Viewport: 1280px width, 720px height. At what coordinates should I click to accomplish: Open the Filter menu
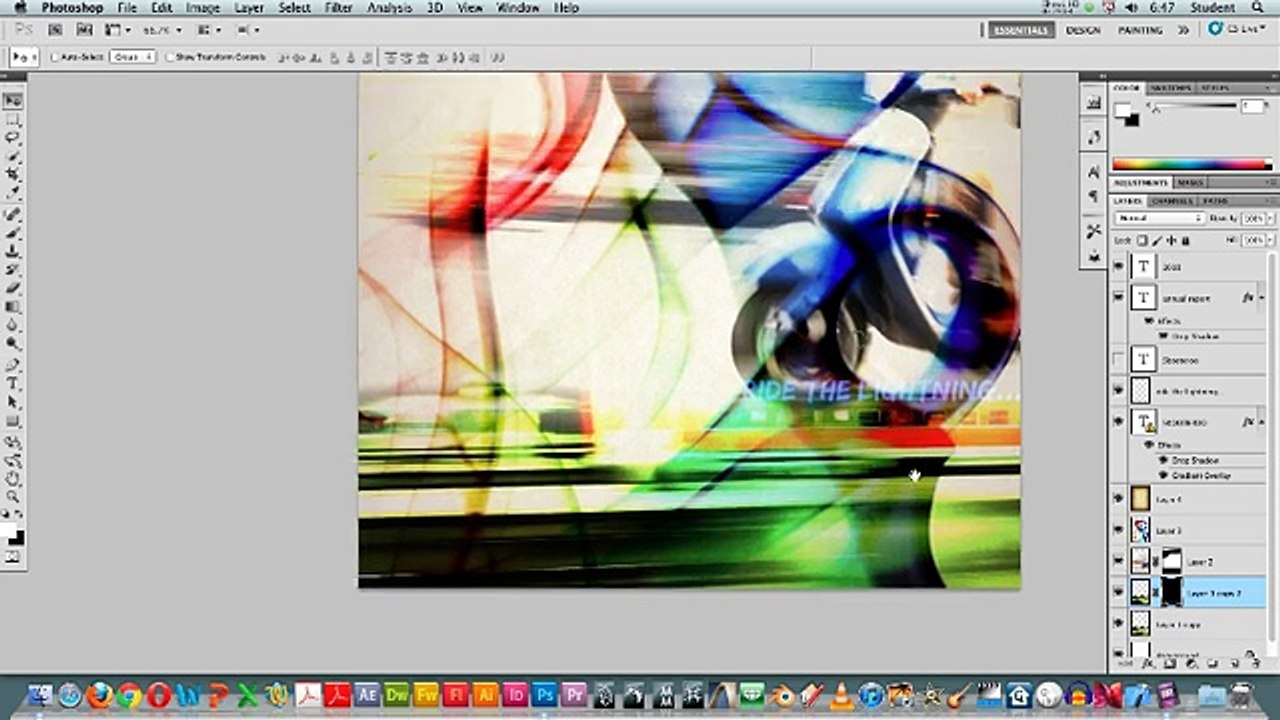point(339,7)
